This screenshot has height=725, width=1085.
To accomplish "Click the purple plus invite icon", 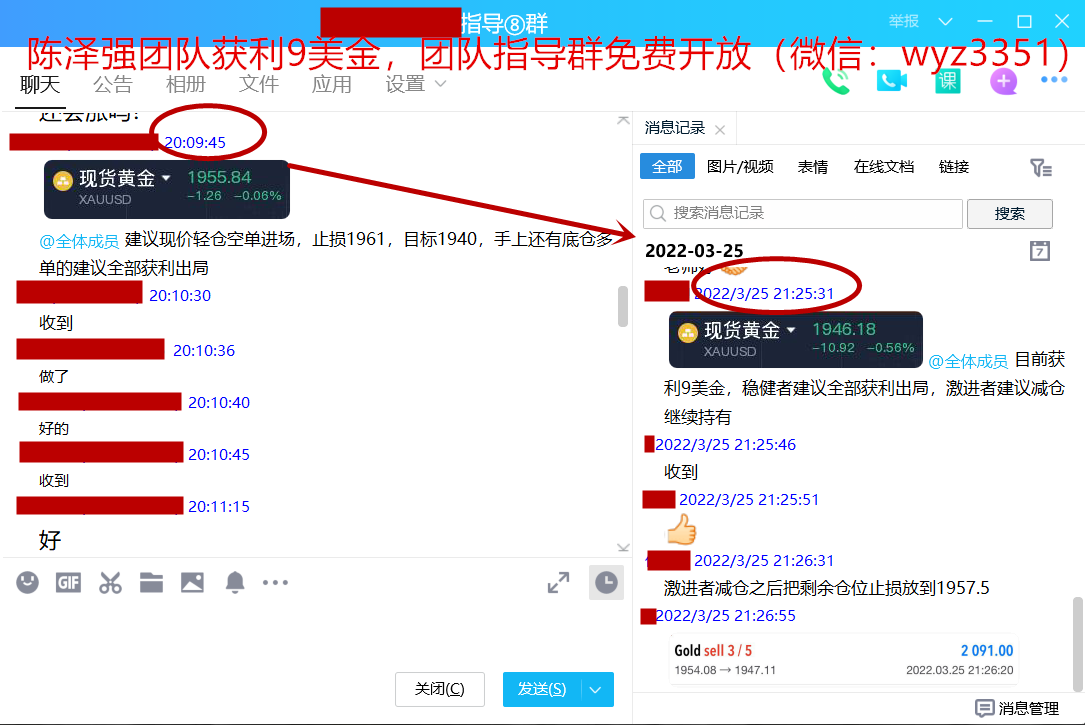I will [1003, 82].
